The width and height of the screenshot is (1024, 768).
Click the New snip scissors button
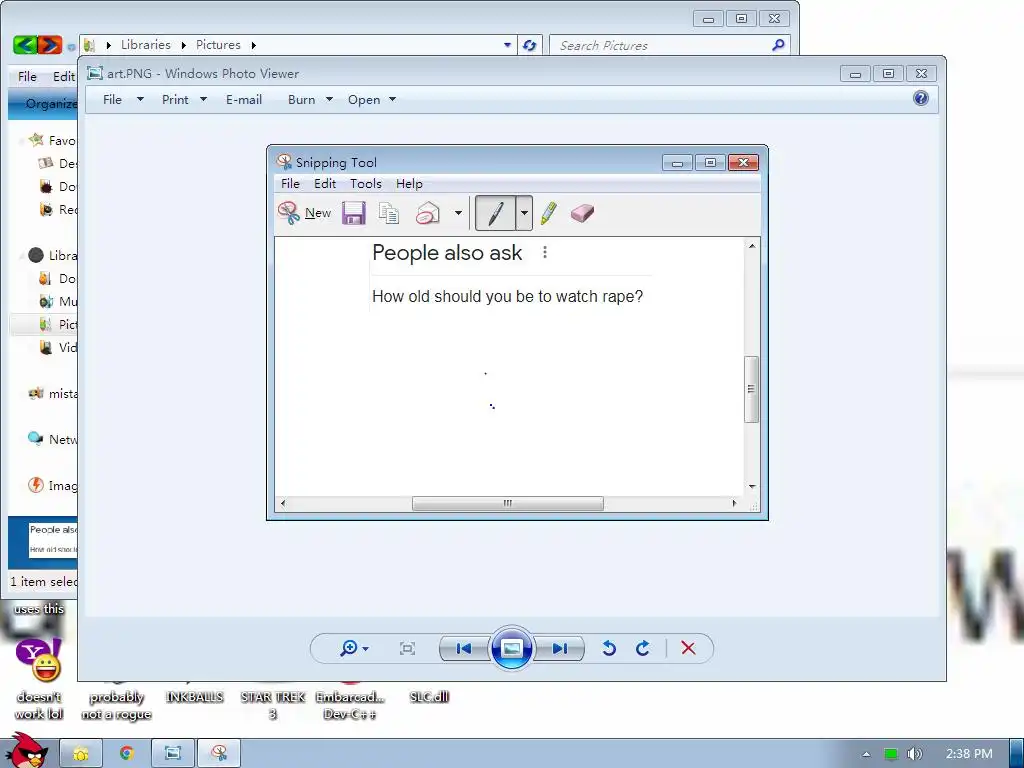304,213
